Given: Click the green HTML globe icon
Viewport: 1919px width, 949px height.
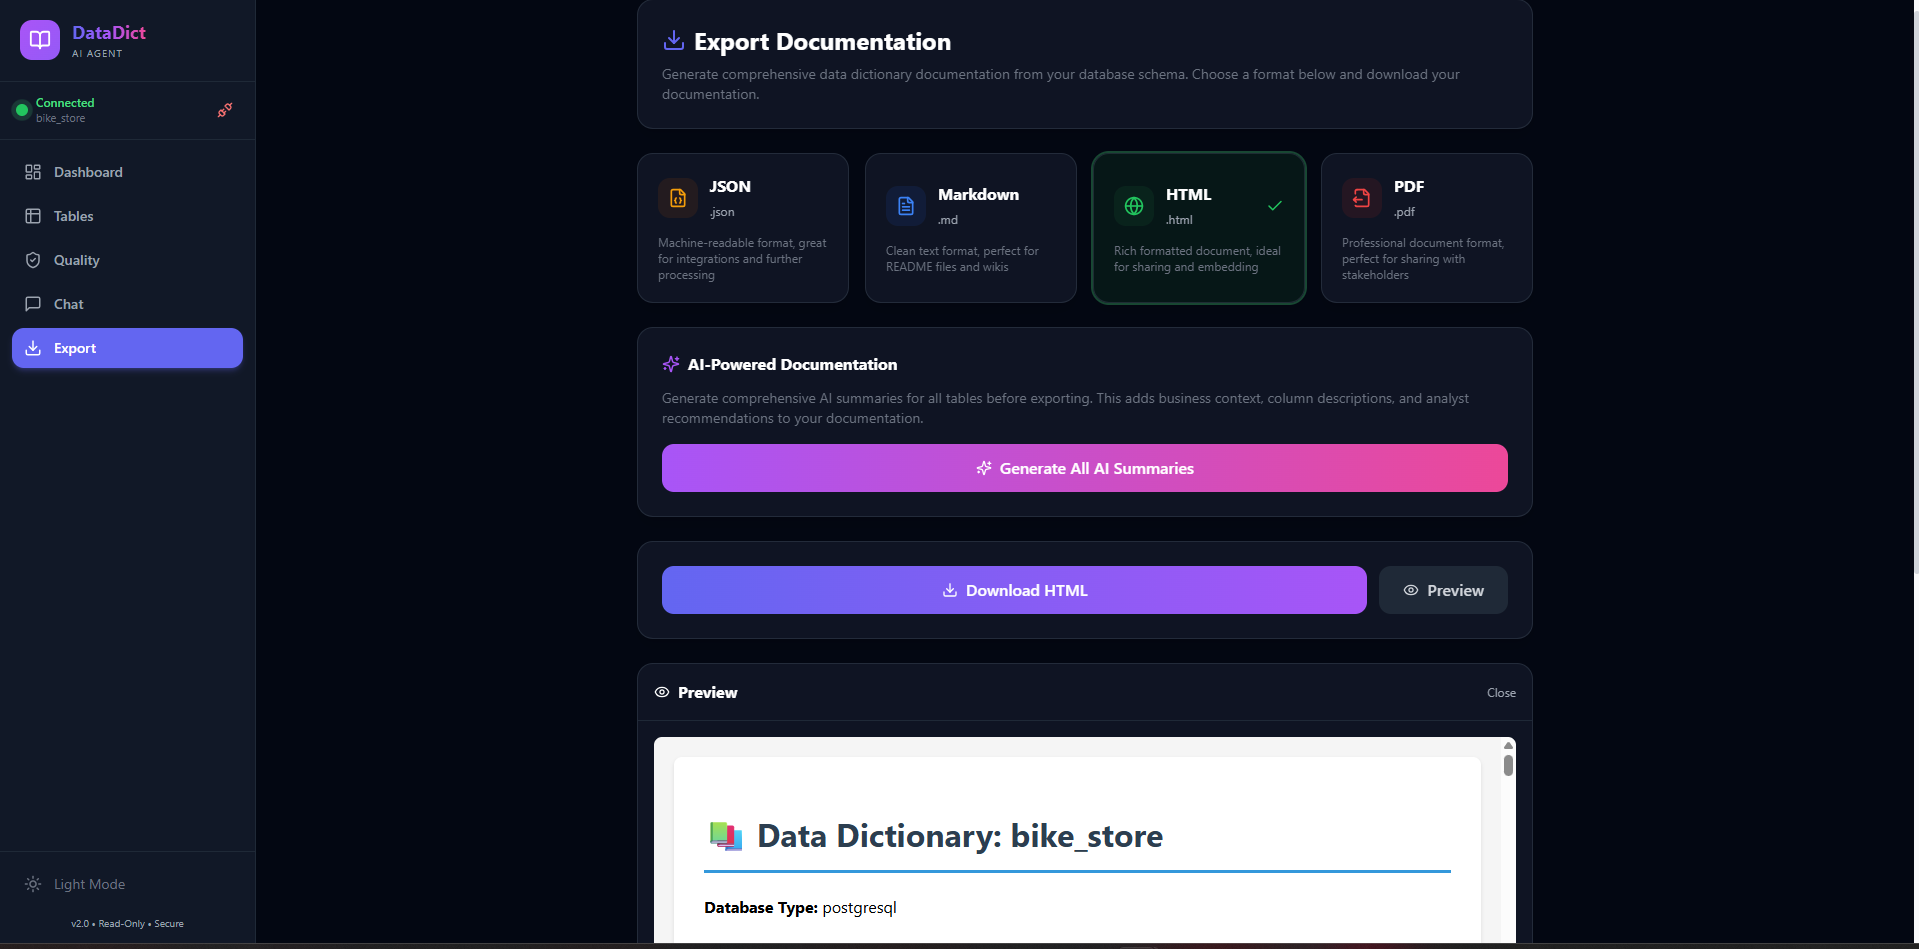Looking at the screenshot, I should point(1134,206).
